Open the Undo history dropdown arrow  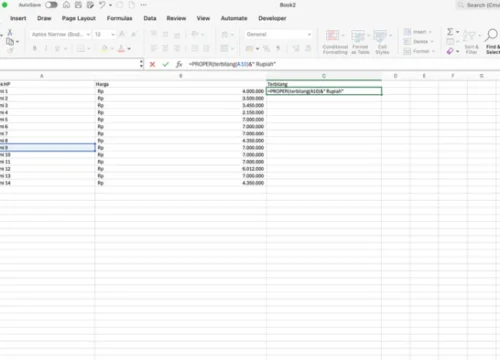click(110, 5)
